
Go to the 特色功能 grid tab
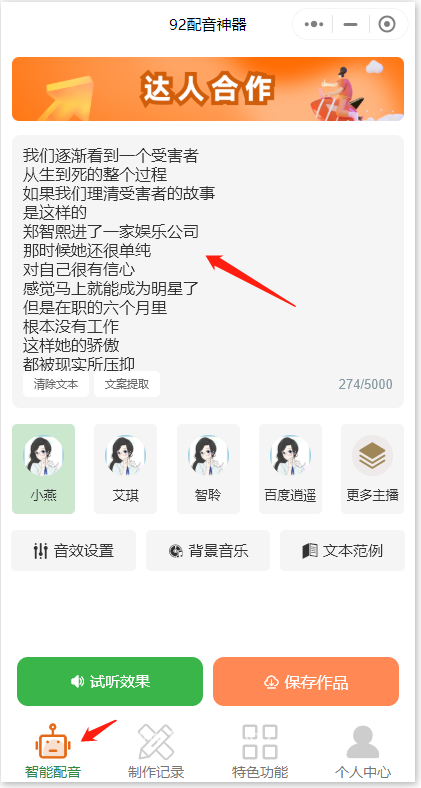[x=260, y=751]
